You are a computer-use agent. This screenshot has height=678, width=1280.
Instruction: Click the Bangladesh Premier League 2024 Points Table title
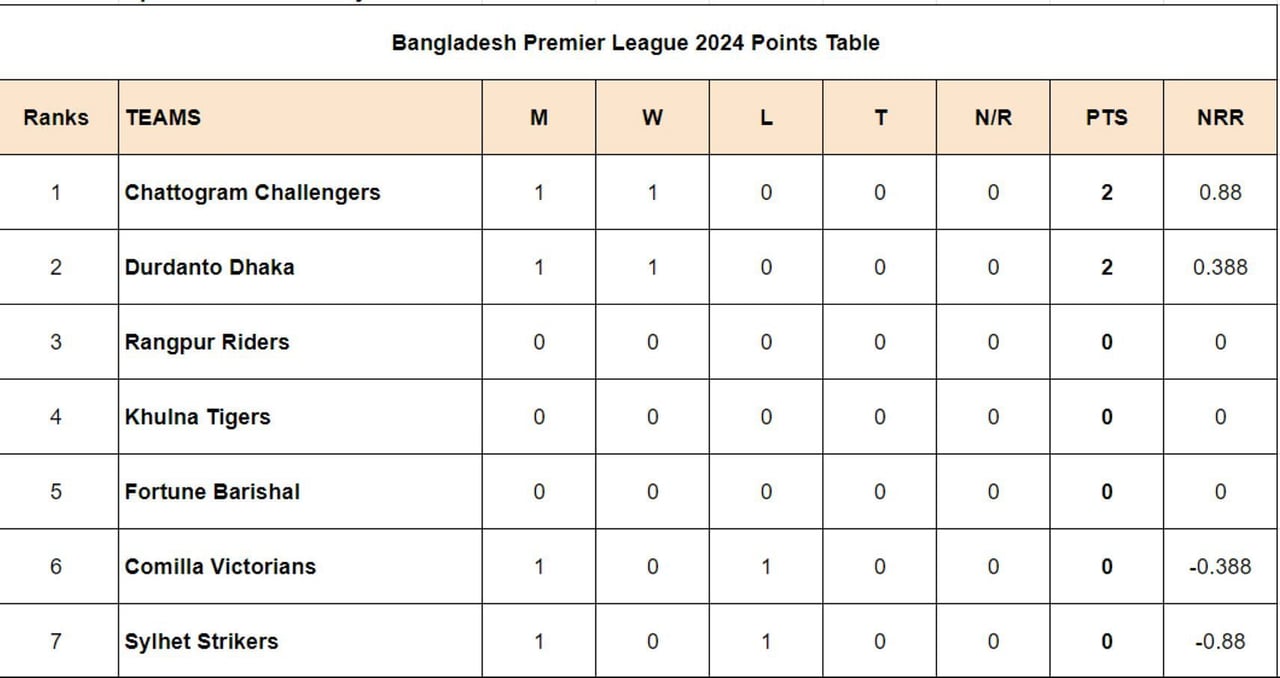pos(635,43)
